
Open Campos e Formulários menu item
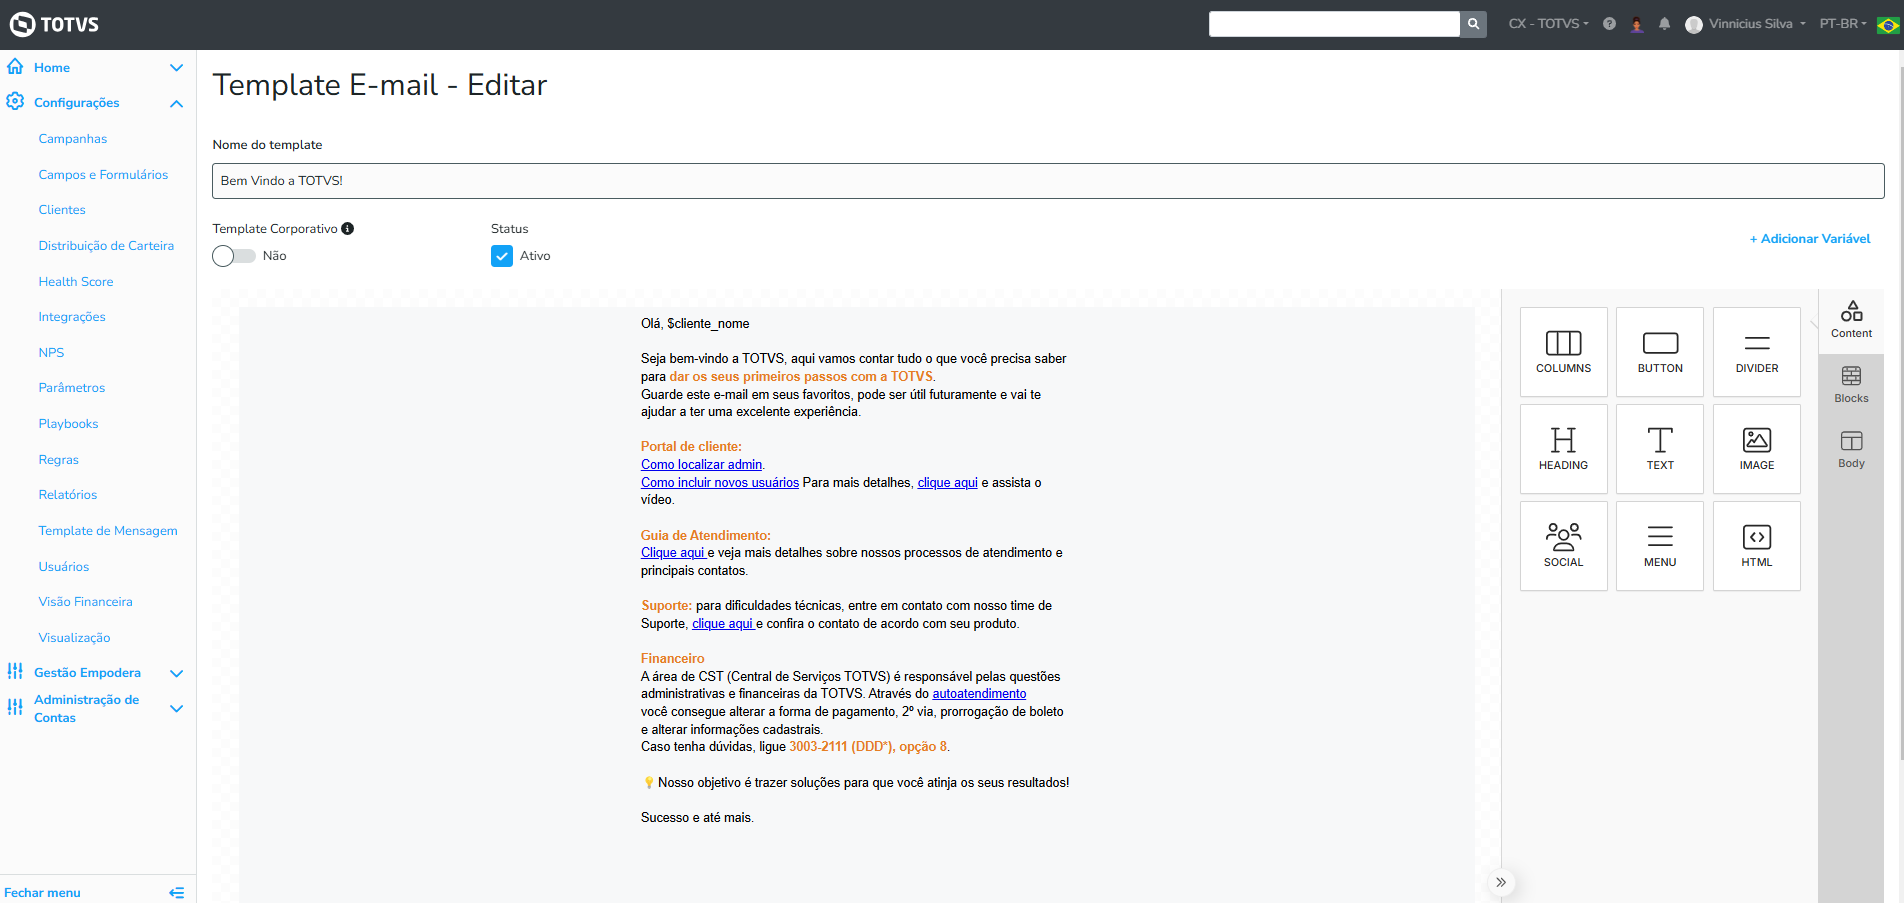[103, 175]
